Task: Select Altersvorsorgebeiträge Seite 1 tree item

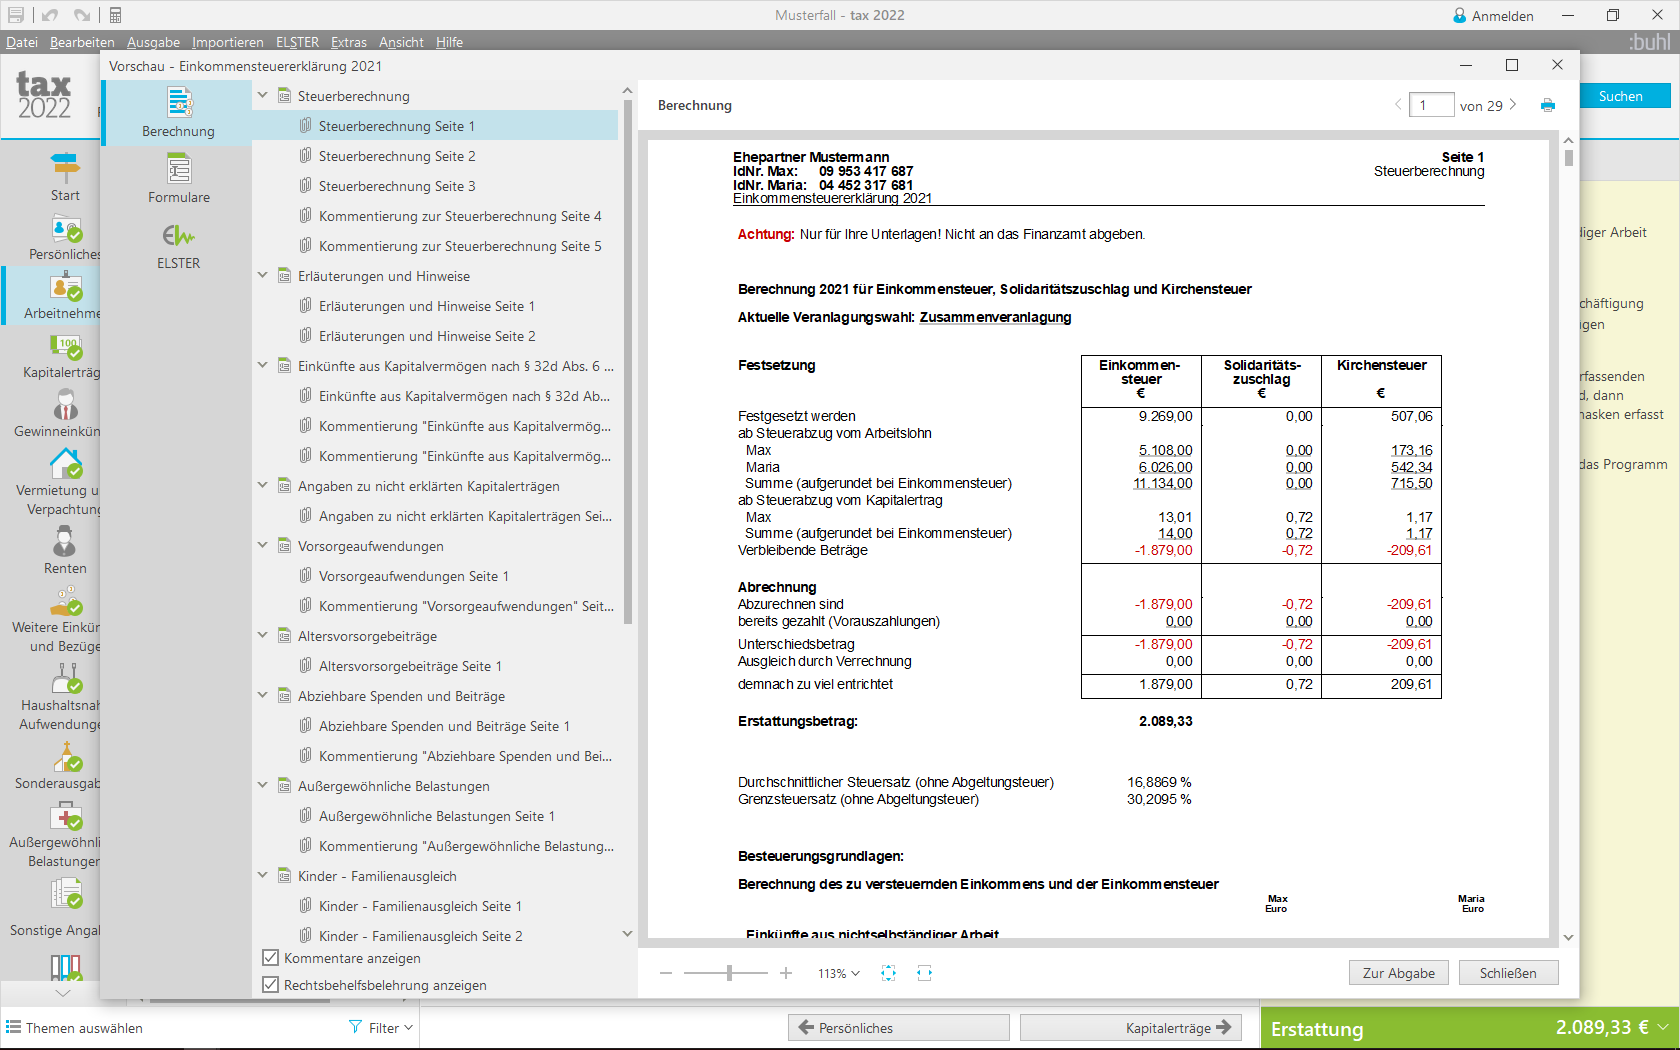Action: [x=410, y=666]
